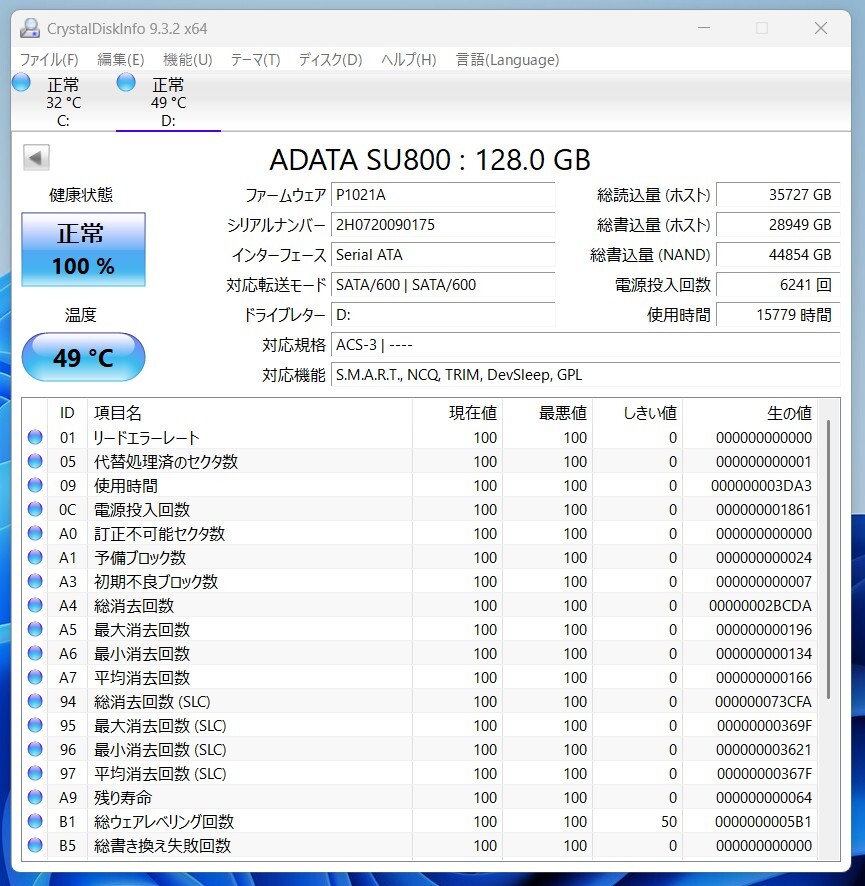Click the previous disk arrow button

36,158
